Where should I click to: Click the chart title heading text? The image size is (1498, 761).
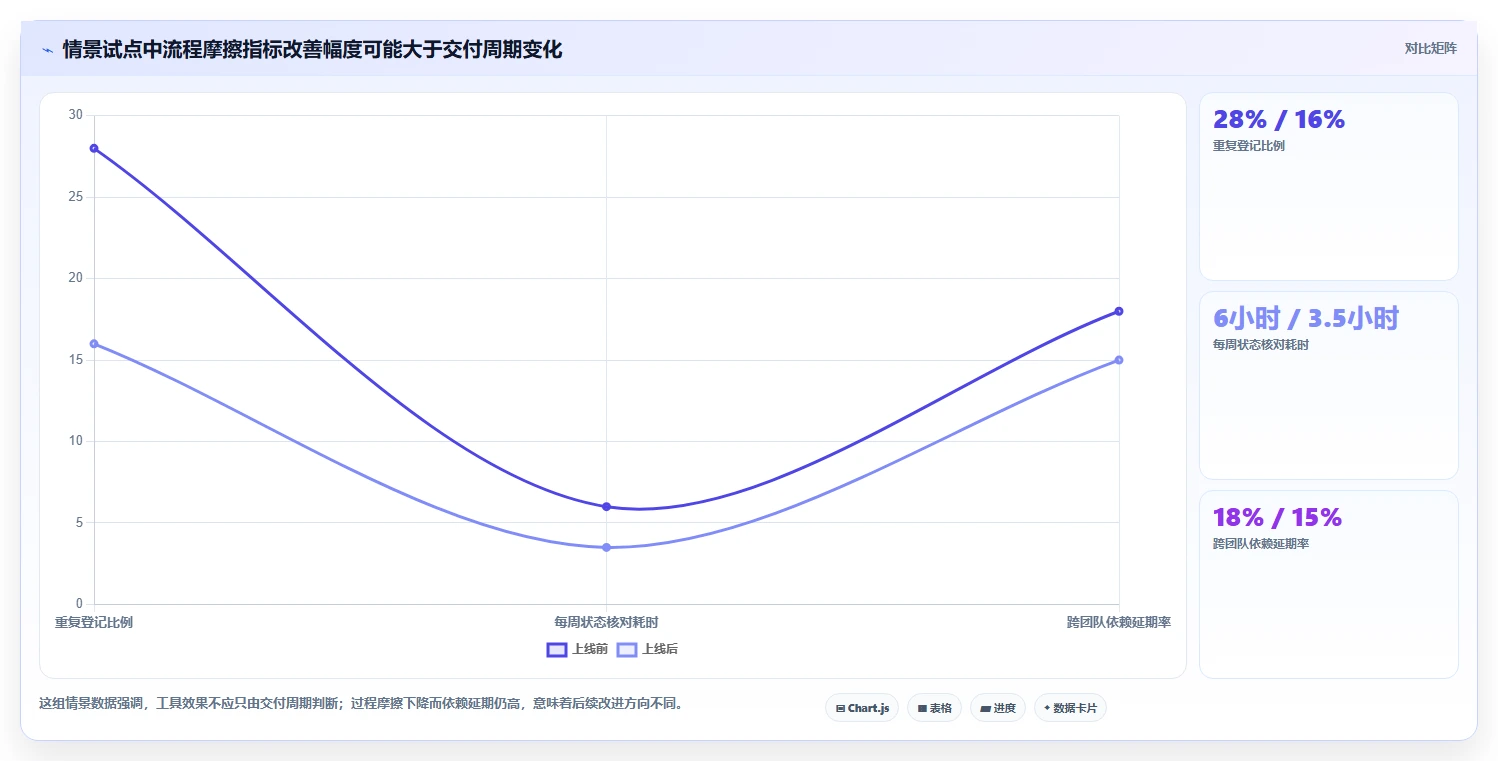coord(312,49)
